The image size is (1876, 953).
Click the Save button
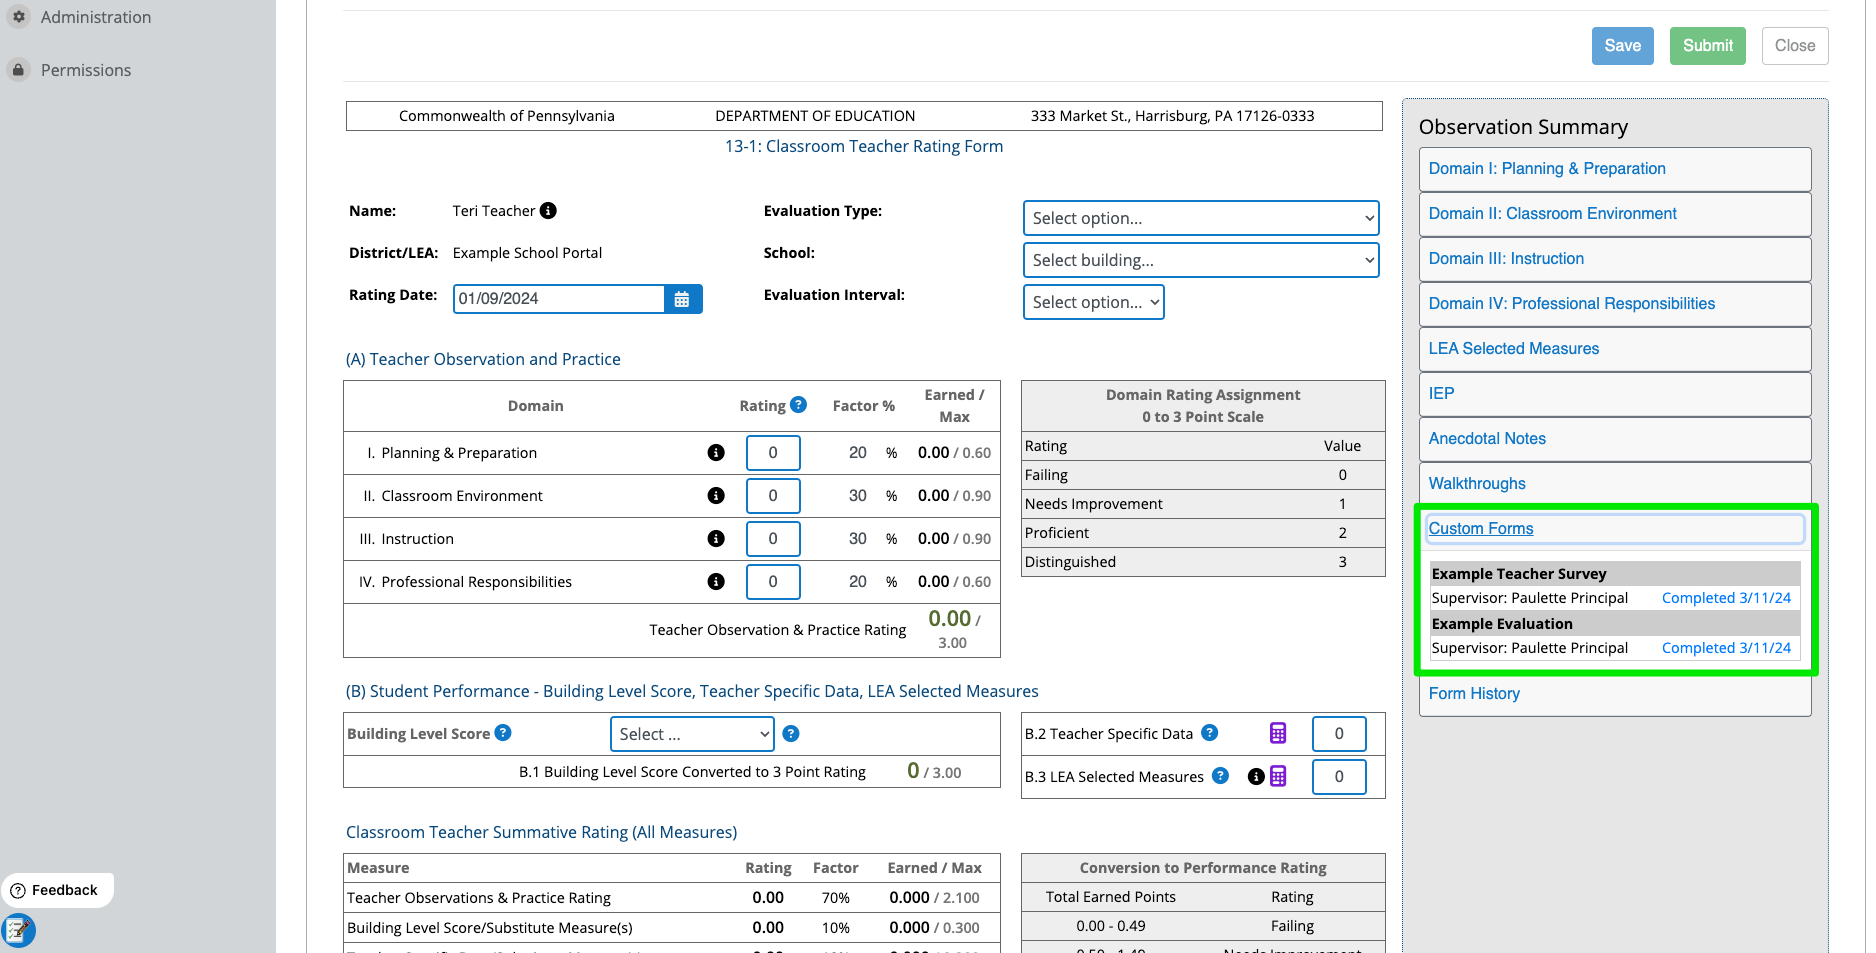(x=1622, y=46)
